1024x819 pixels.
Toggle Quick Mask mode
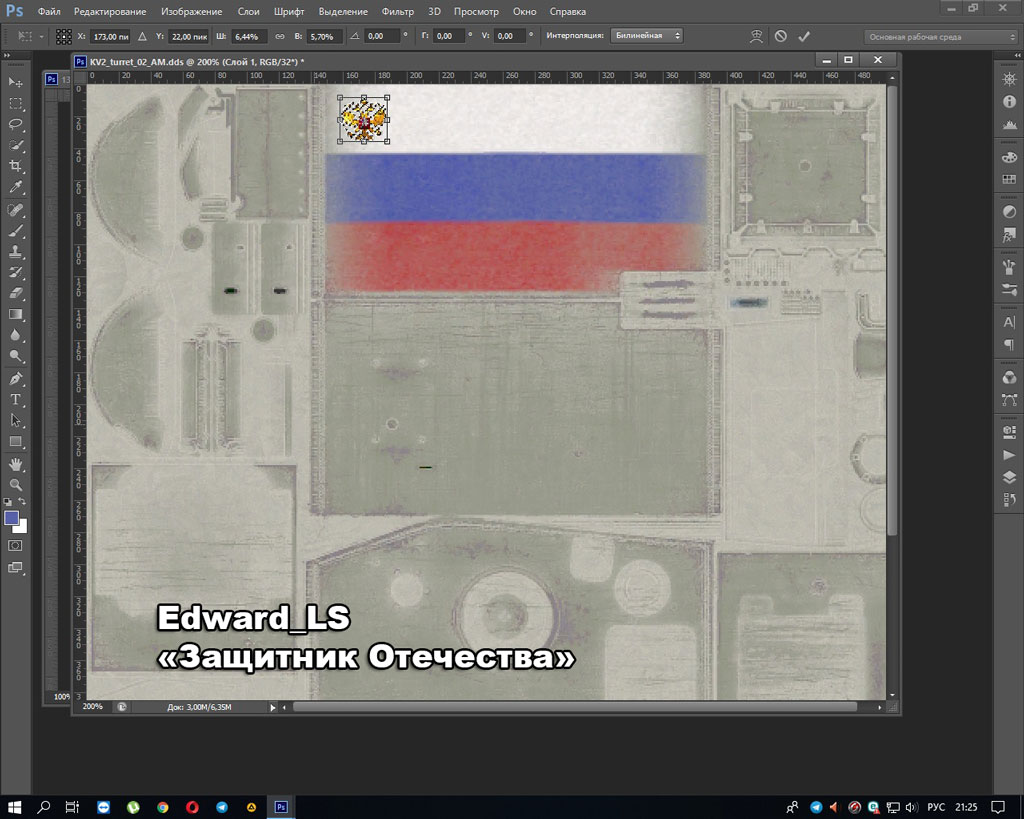pos(16,546)
